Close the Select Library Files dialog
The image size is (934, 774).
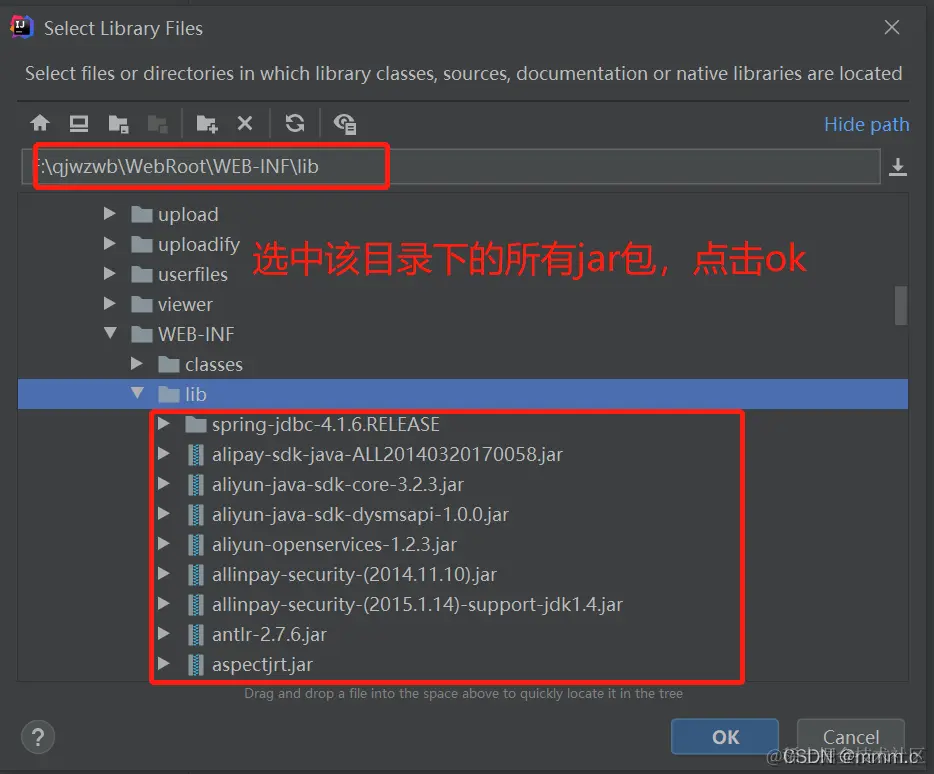(892, 27)
